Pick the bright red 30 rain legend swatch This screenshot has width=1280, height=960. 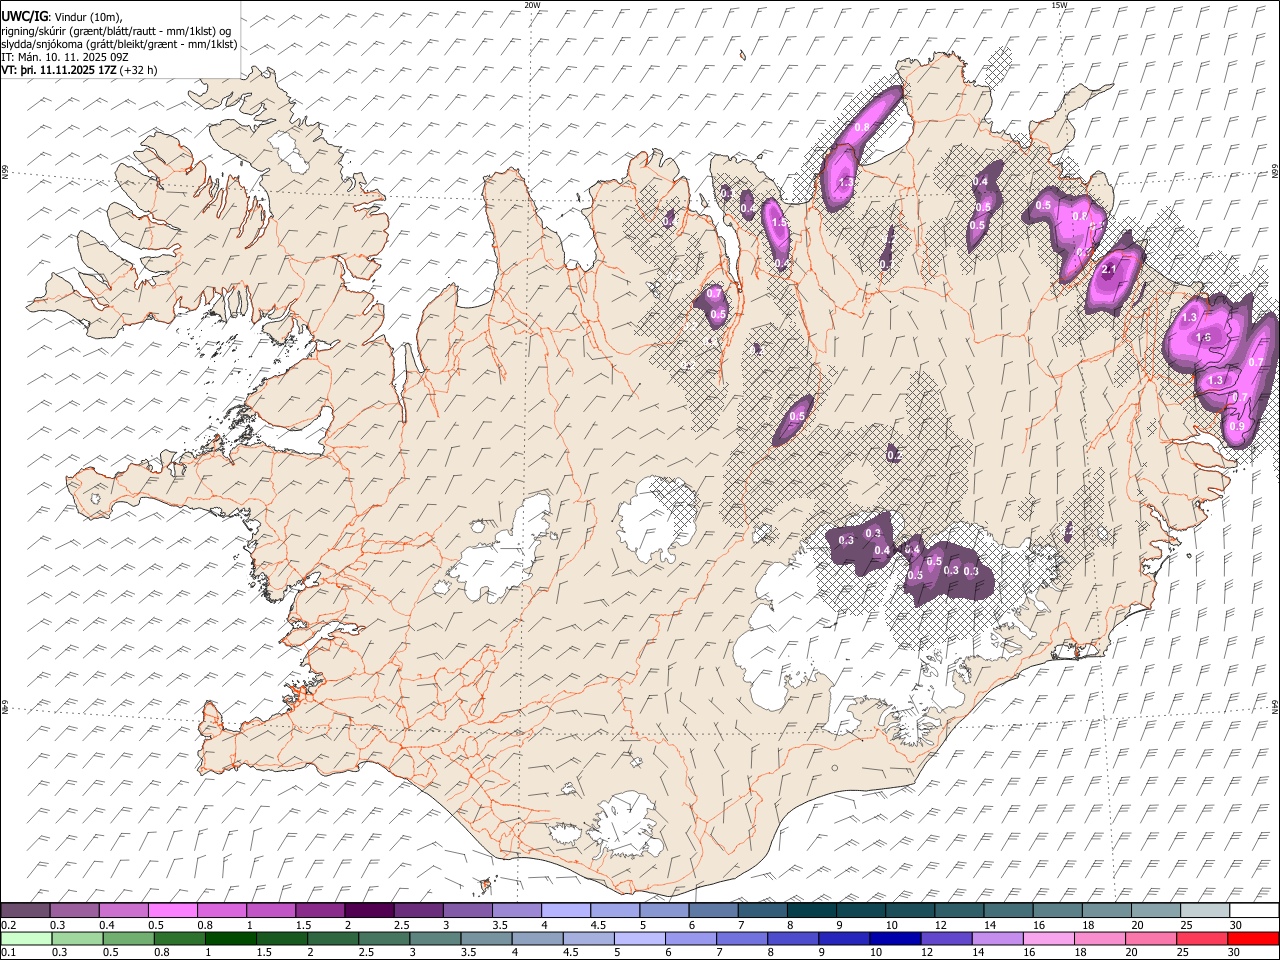(x=1253, y=939)
